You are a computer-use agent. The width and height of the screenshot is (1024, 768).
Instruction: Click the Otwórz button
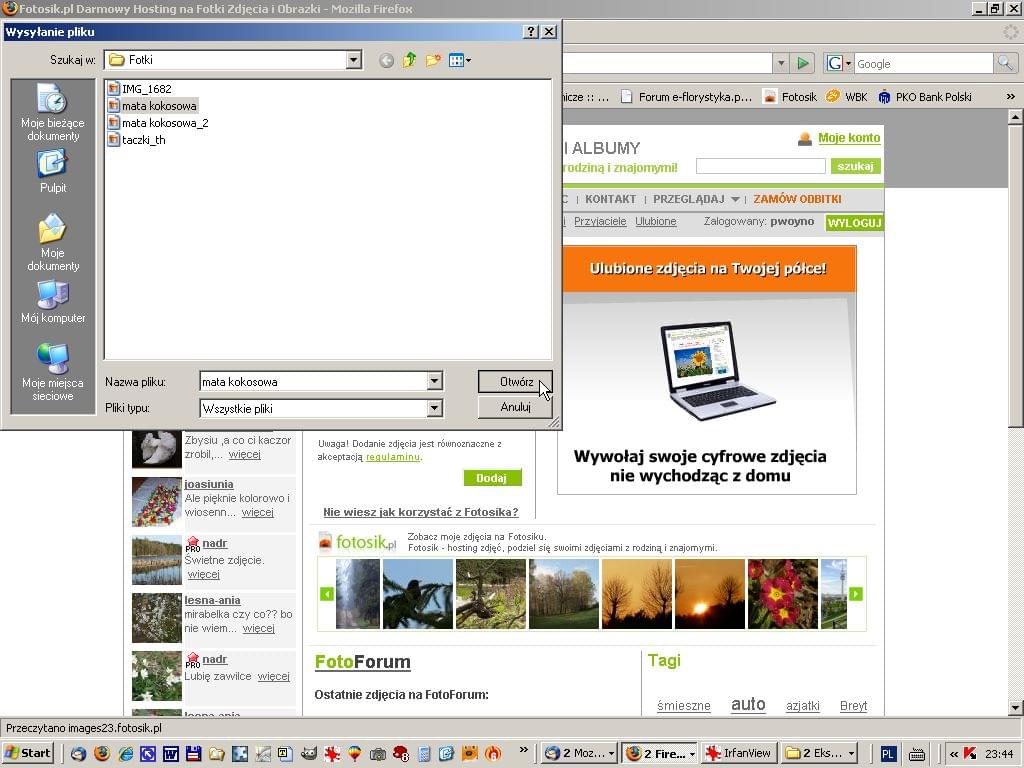click(515, 382)
